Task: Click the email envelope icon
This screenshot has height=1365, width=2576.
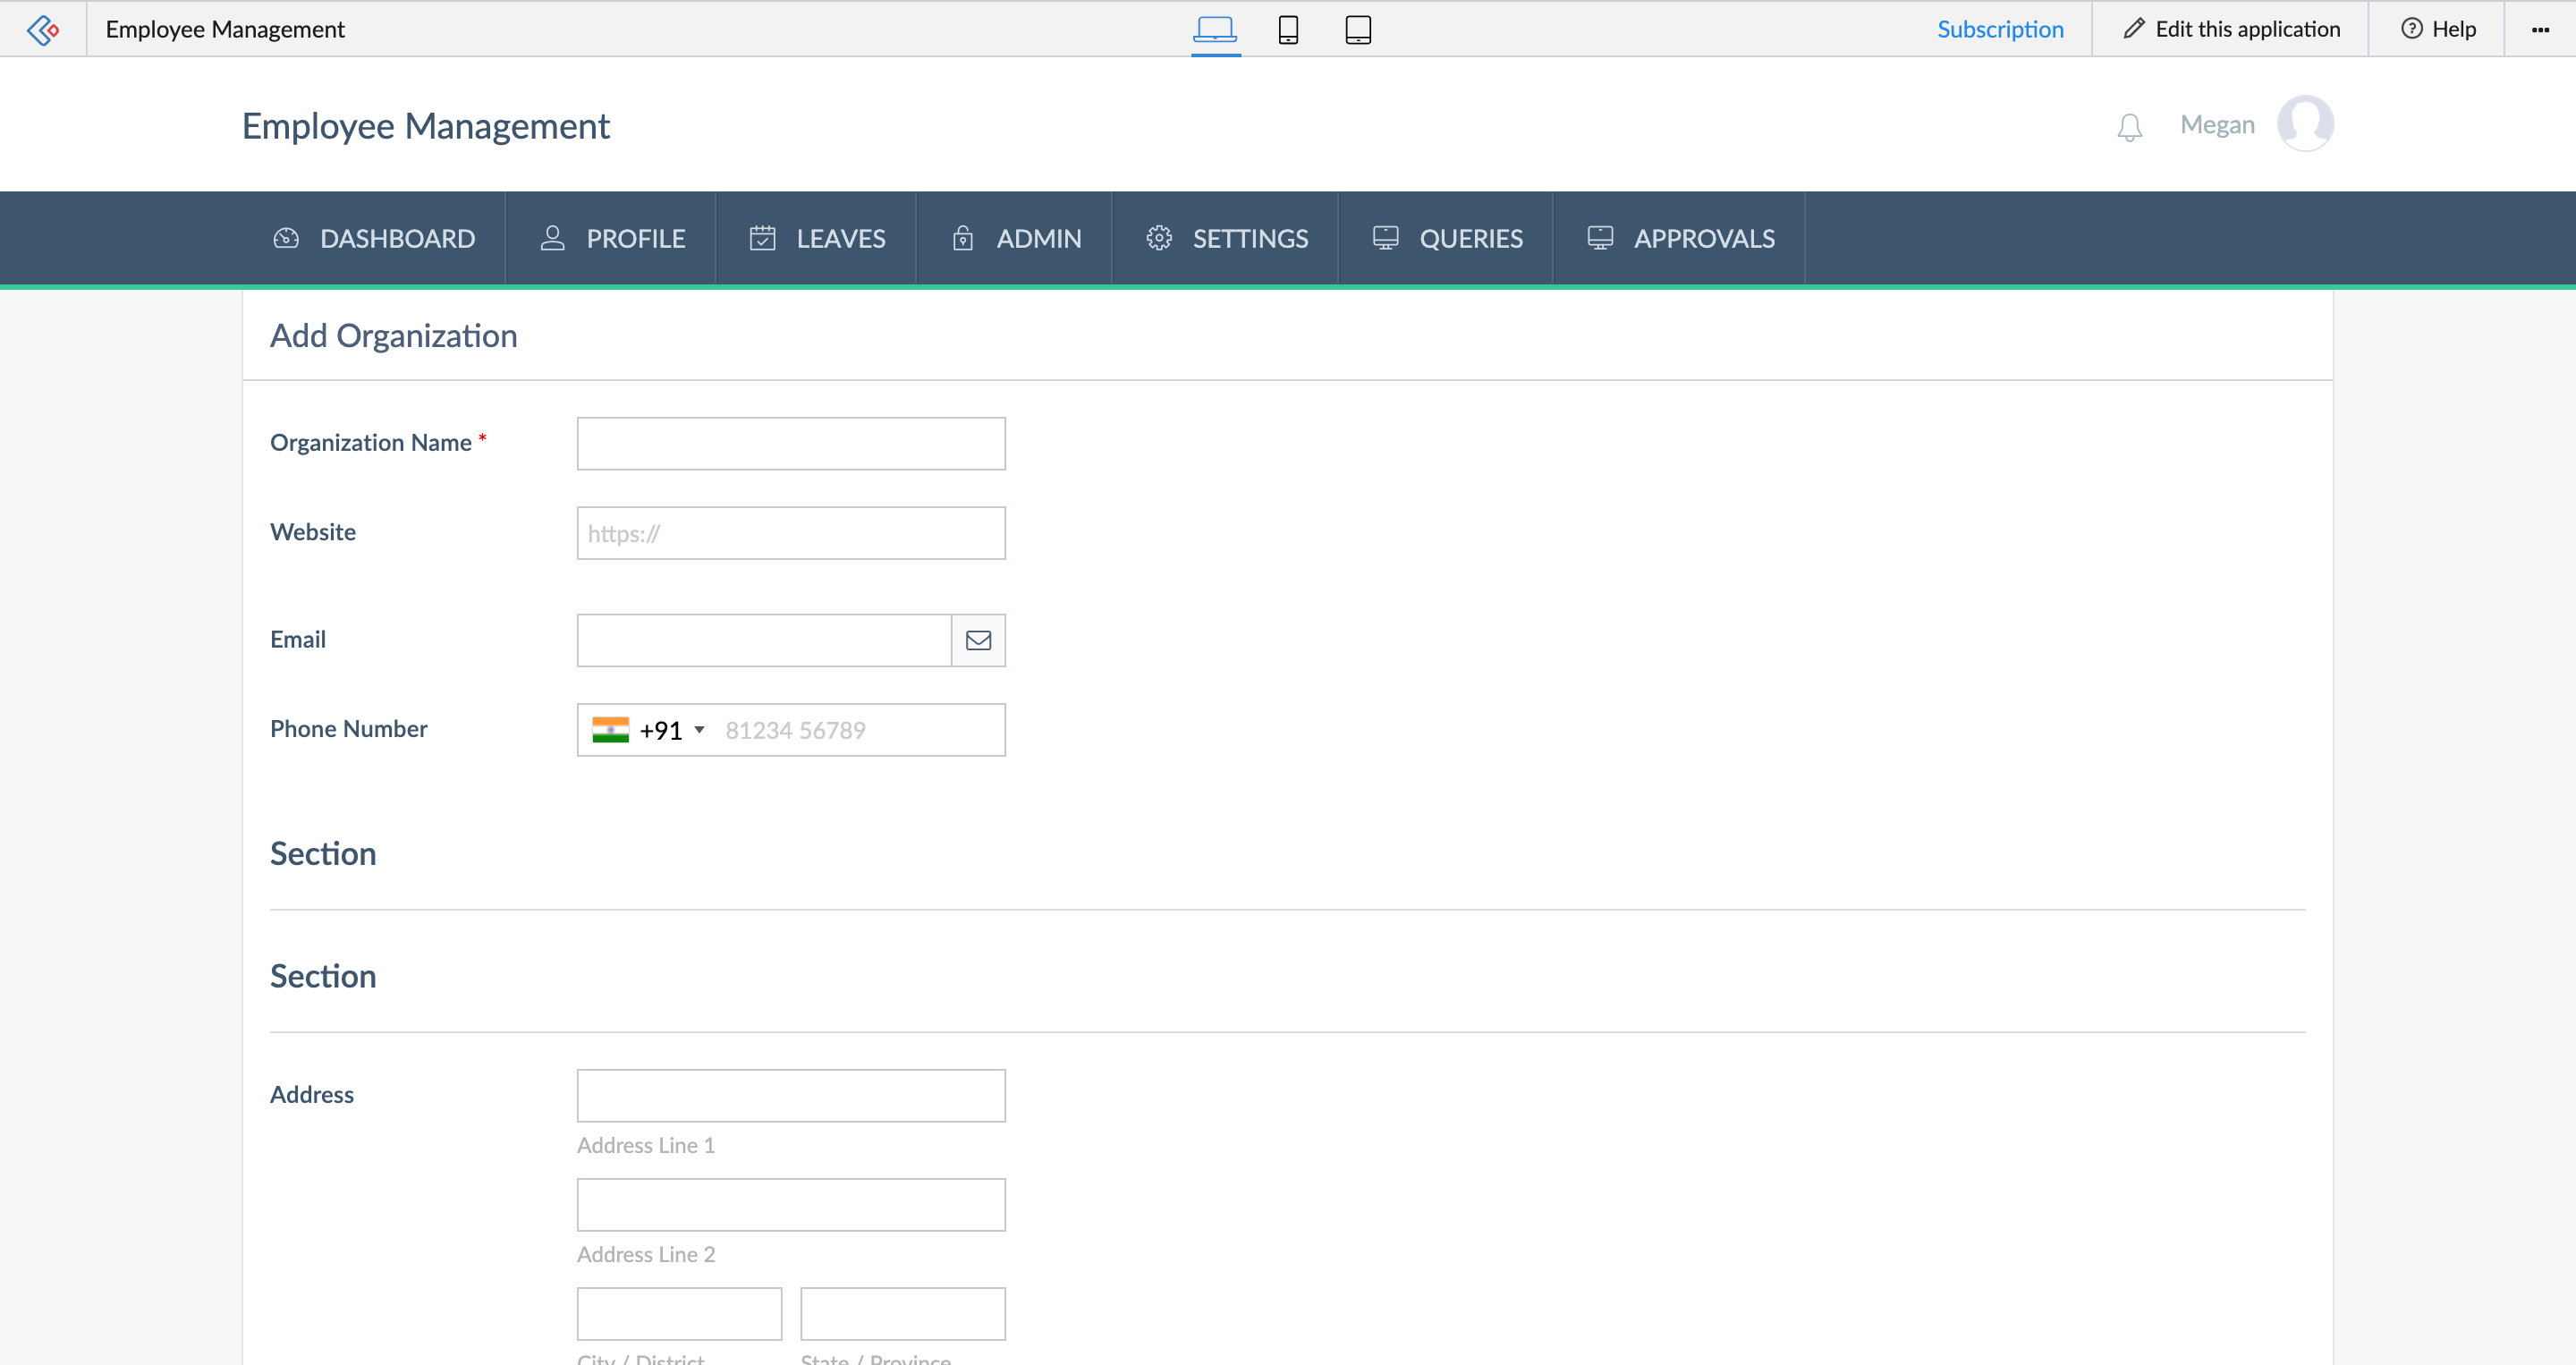Action: (978, 640)
